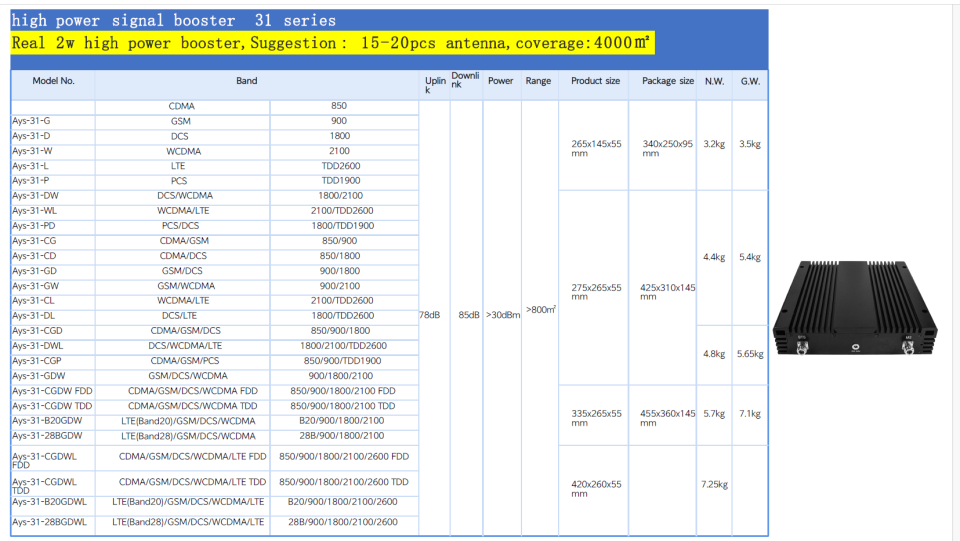Select the Ays-31-CGDW FDD model cell
Image resolution: width=960 pixels, height=541 pixels.
[52, 391]
